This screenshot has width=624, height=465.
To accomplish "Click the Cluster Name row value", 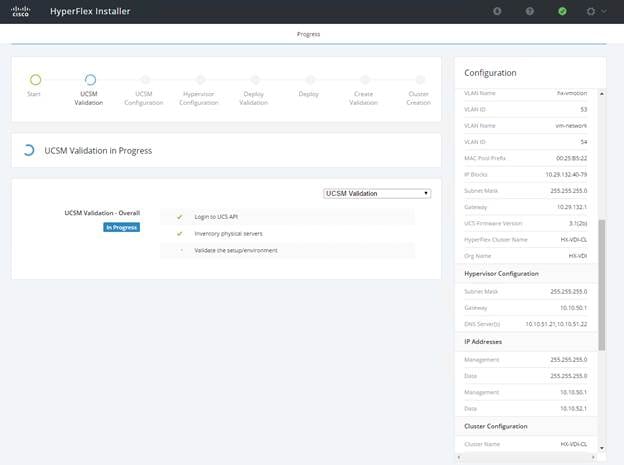I will 573,444.
